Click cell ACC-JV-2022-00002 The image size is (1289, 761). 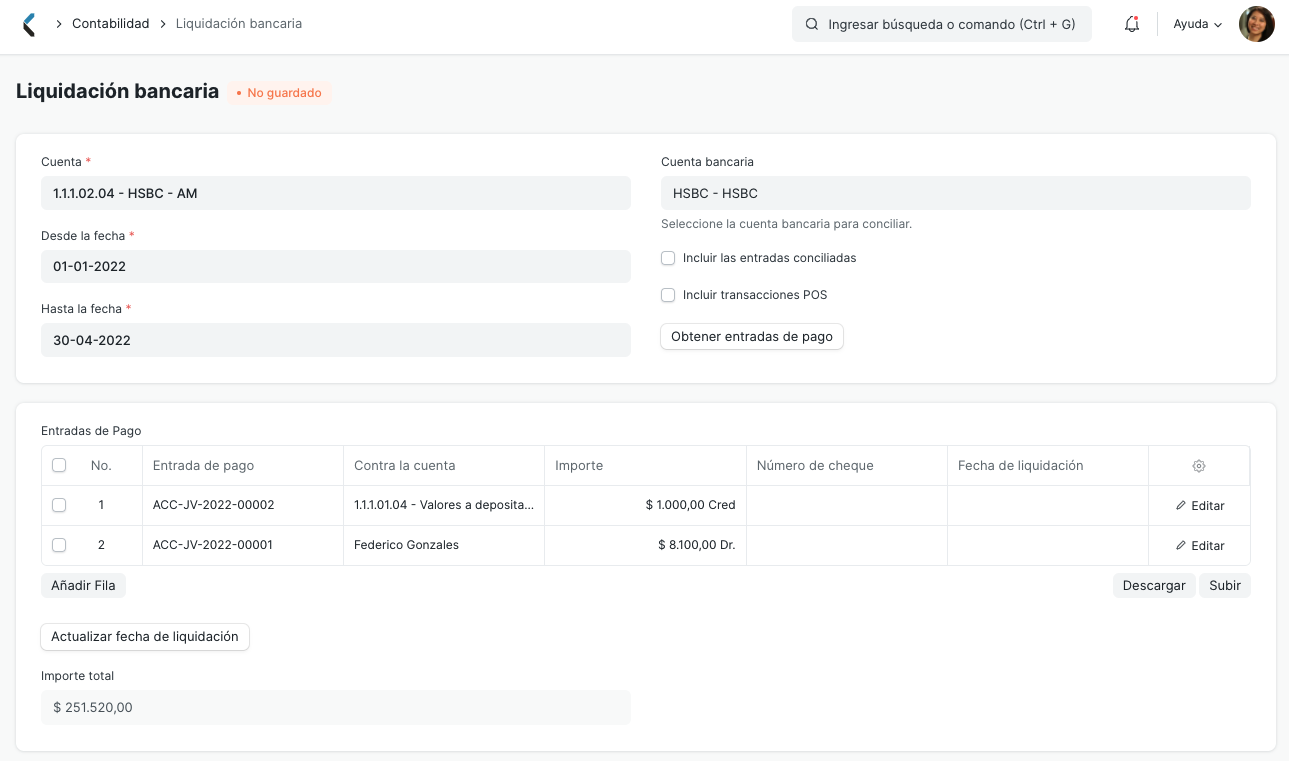click(243, 506)
